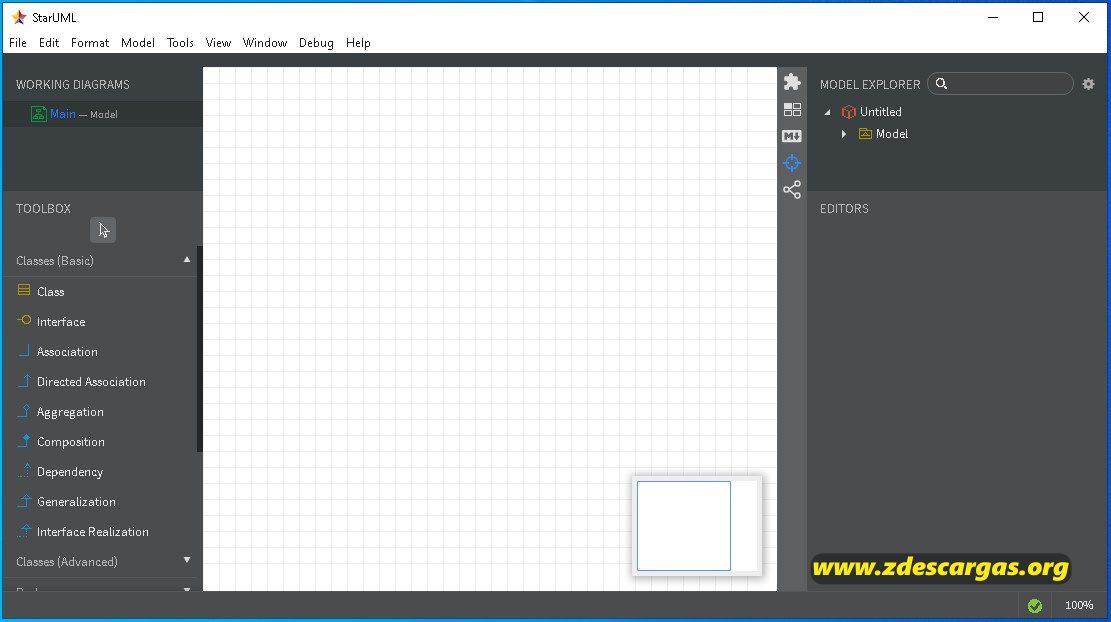The width and height of the screenshot is (1111, 622).
Task: Open the diagram thumbnails grid icon
Action: [792, 109]
